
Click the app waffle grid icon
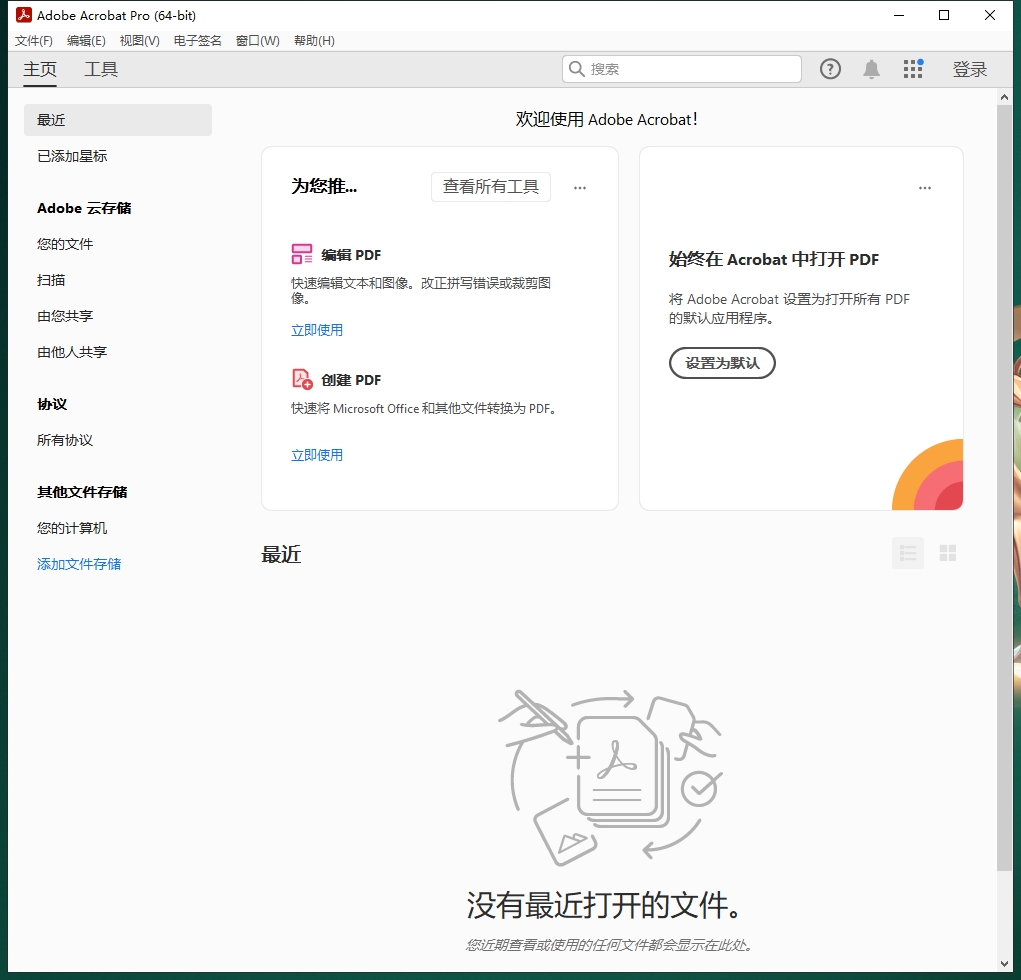click(913, 68)
